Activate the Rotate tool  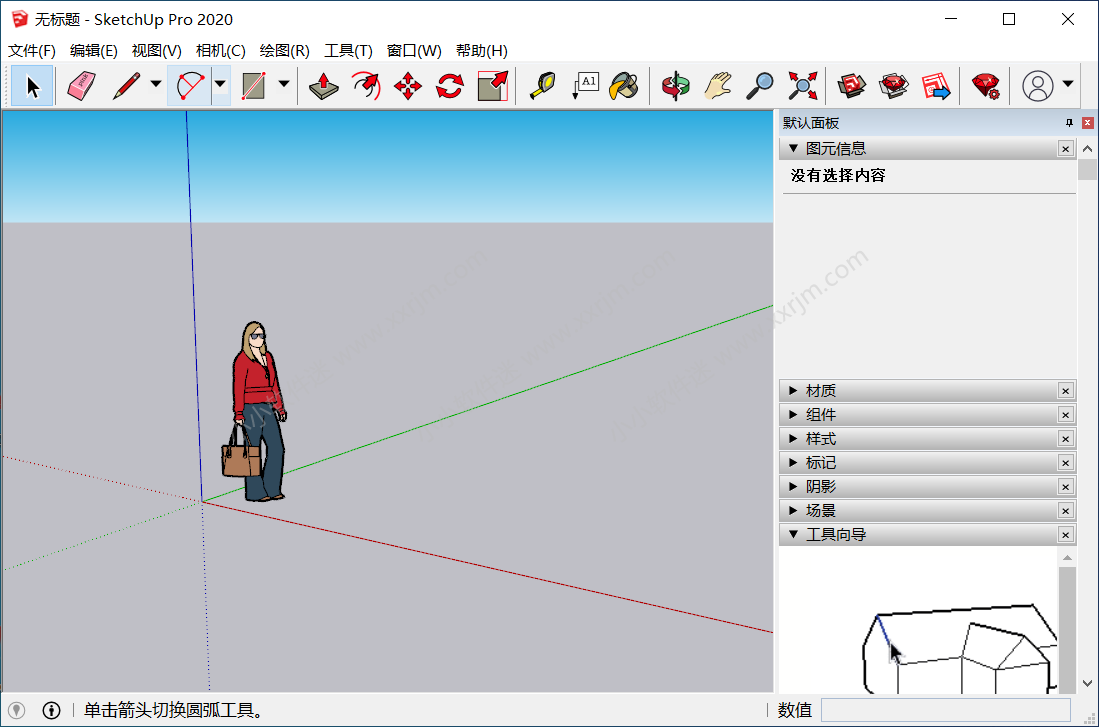(x=450, y=86)
